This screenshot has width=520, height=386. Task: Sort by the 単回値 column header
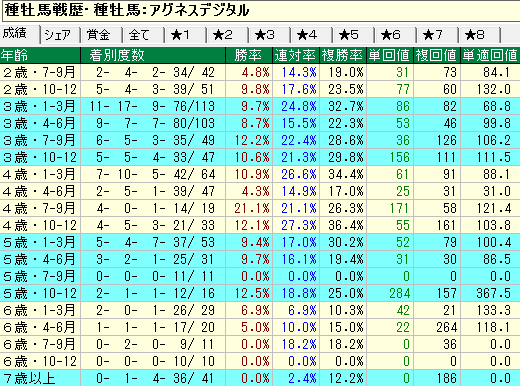[x=390, y=55]
